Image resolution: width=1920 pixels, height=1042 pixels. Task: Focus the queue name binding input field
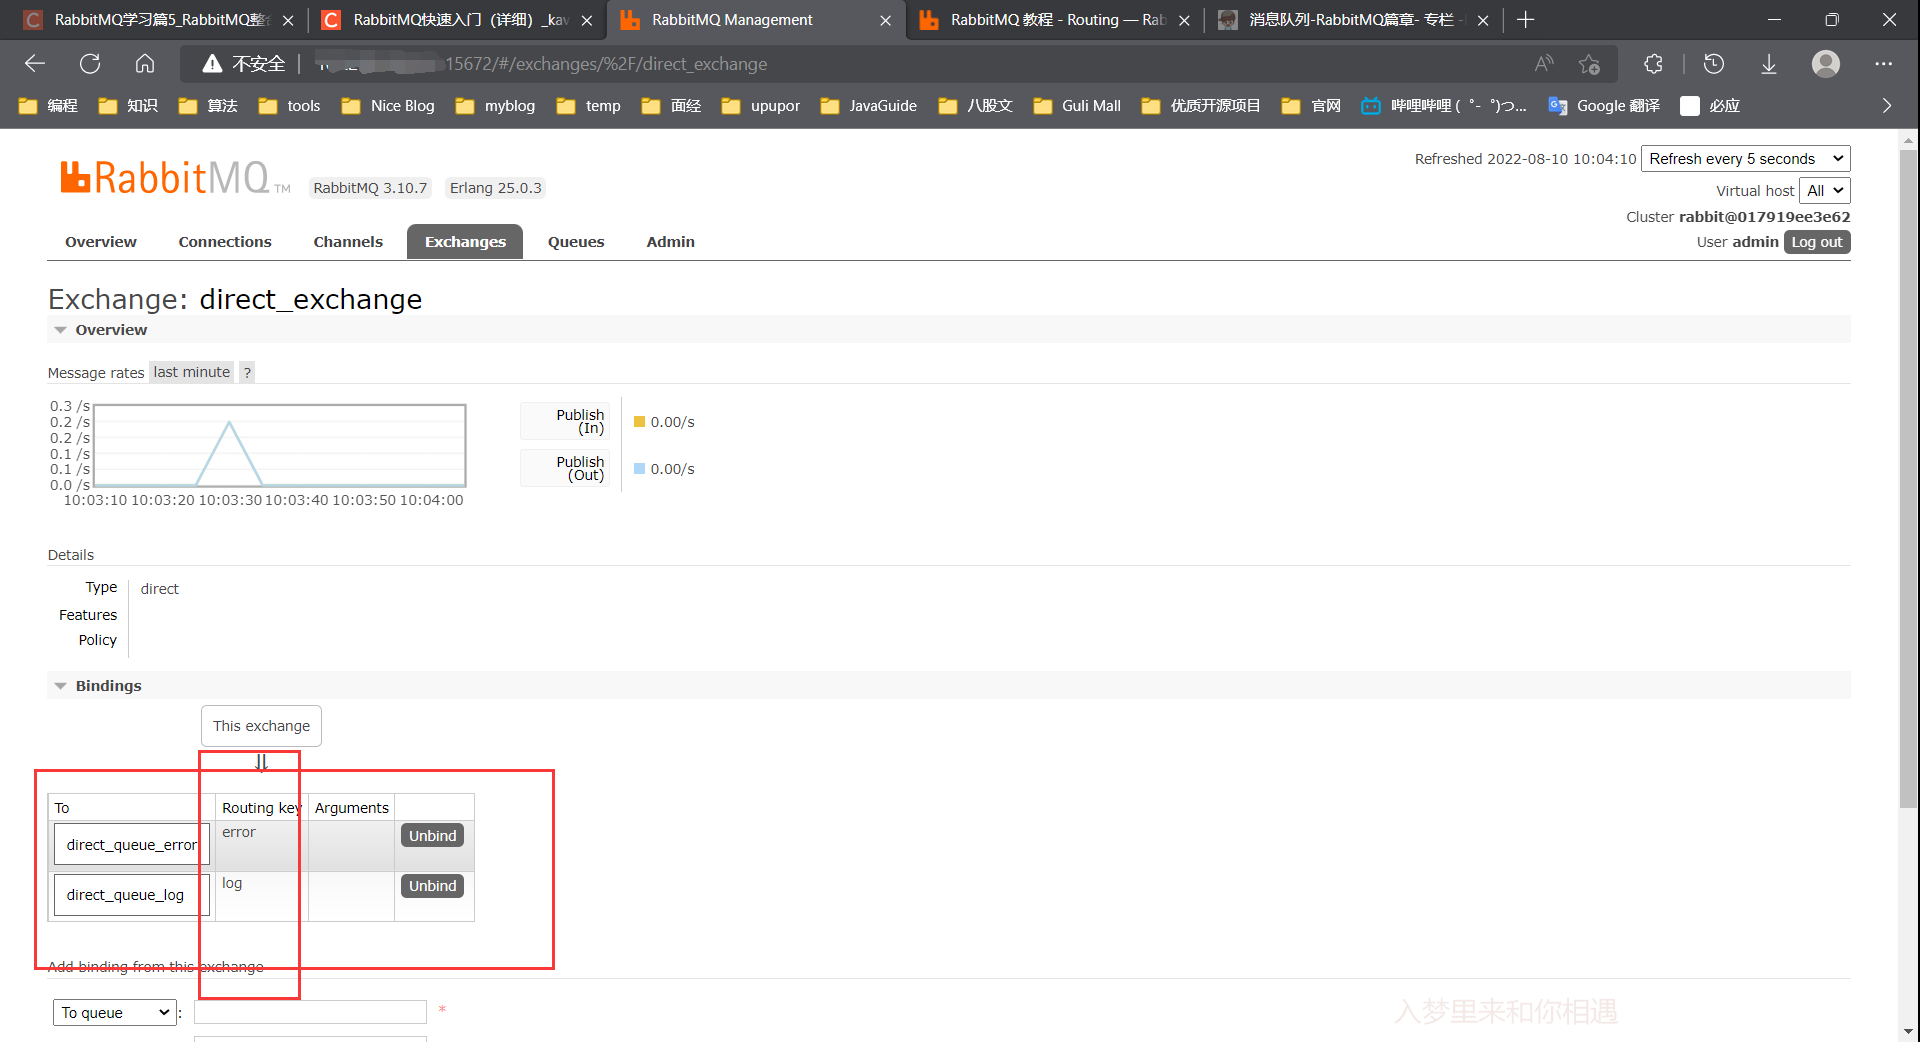(x=310, y=1012)
